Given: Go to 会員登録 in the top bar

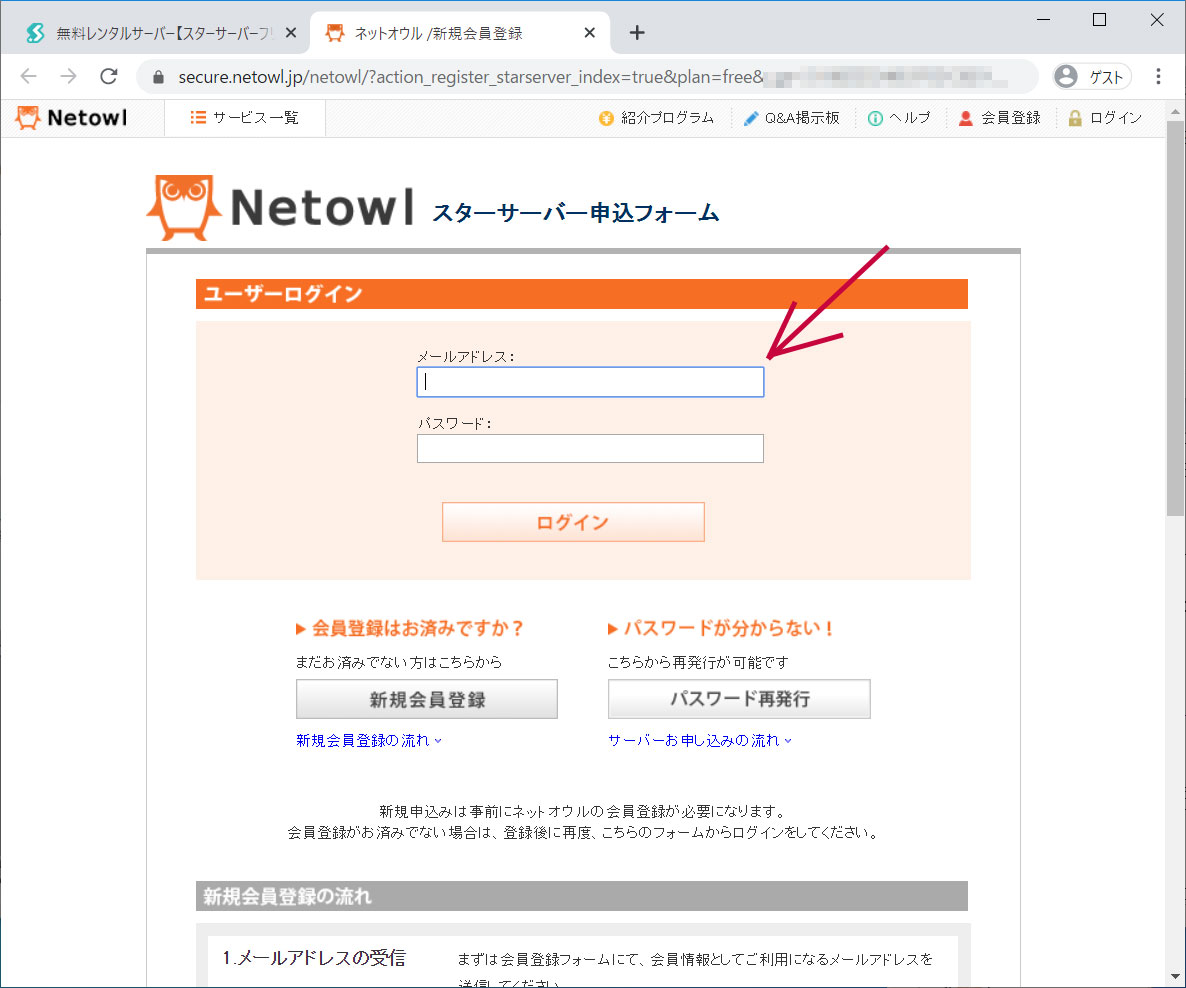Looking at the screenshot, I should [x=1000, y=118].
